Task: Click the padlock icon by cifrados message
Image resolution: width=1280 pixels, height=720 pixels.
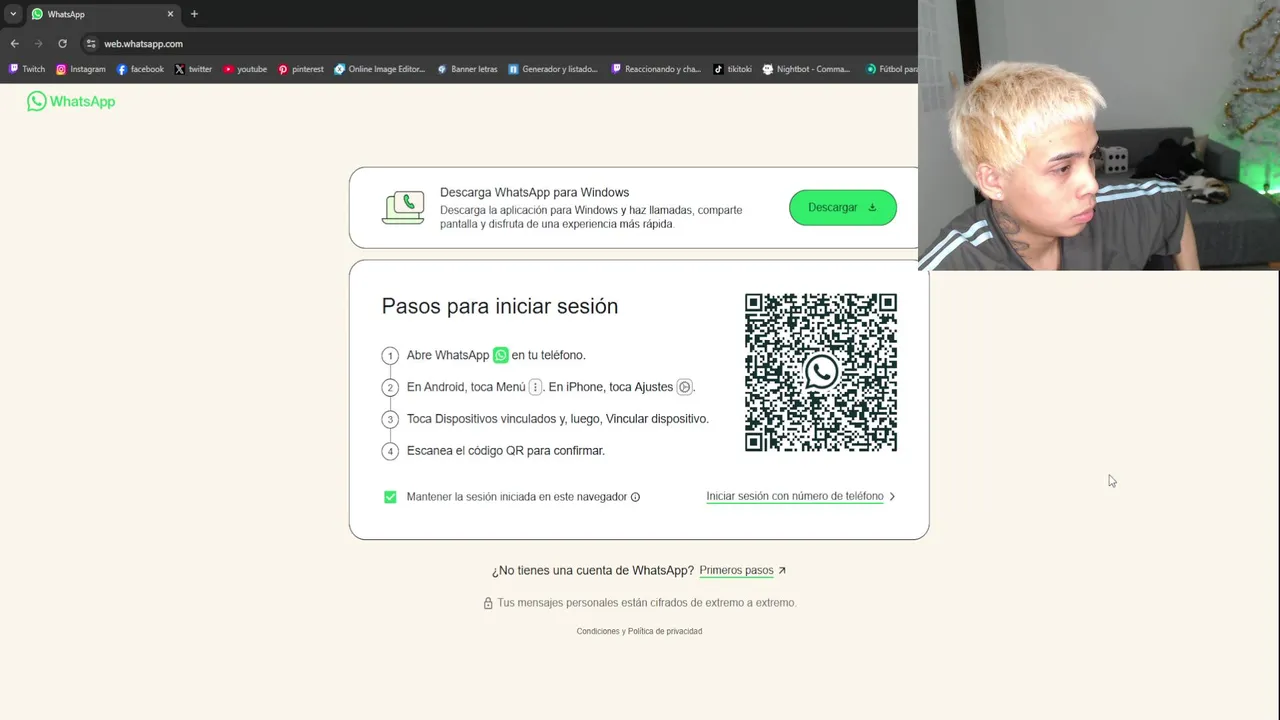Action: pos(488,603)
